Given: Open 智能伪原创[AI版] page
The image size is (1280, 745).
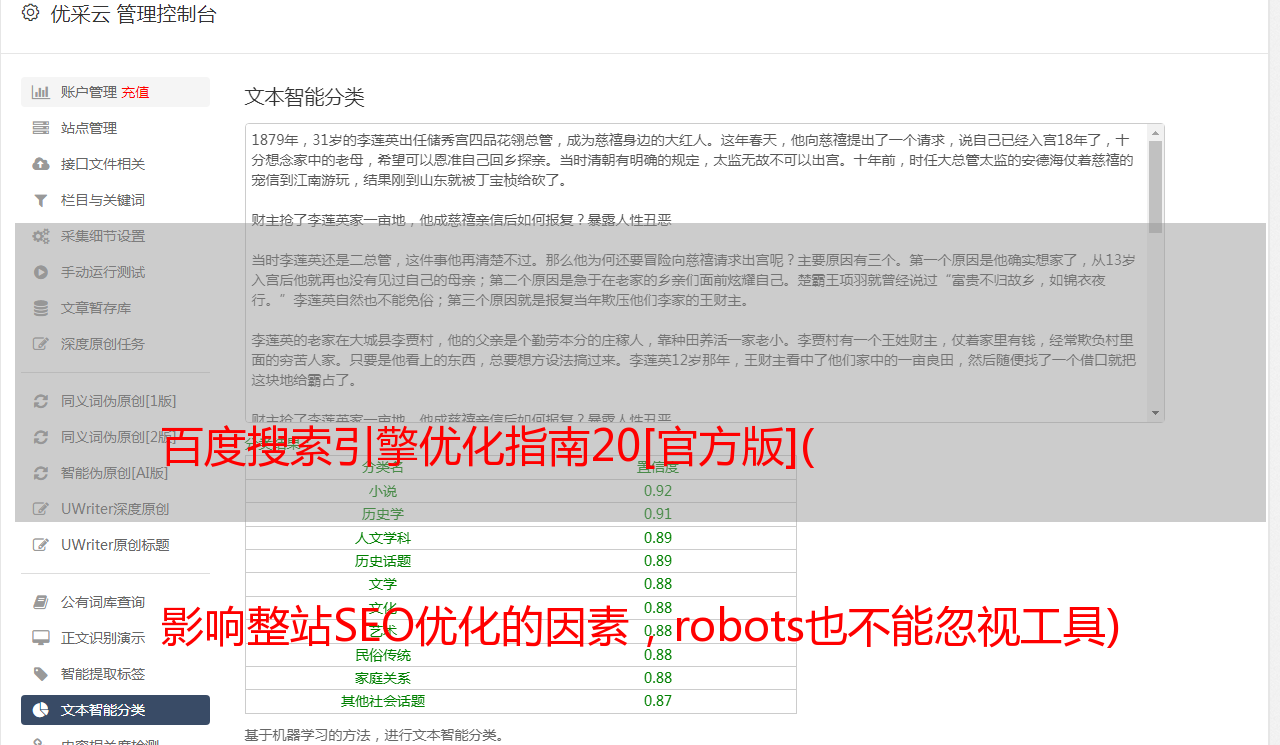Looking at the screenshot, I should click(115, 473).
